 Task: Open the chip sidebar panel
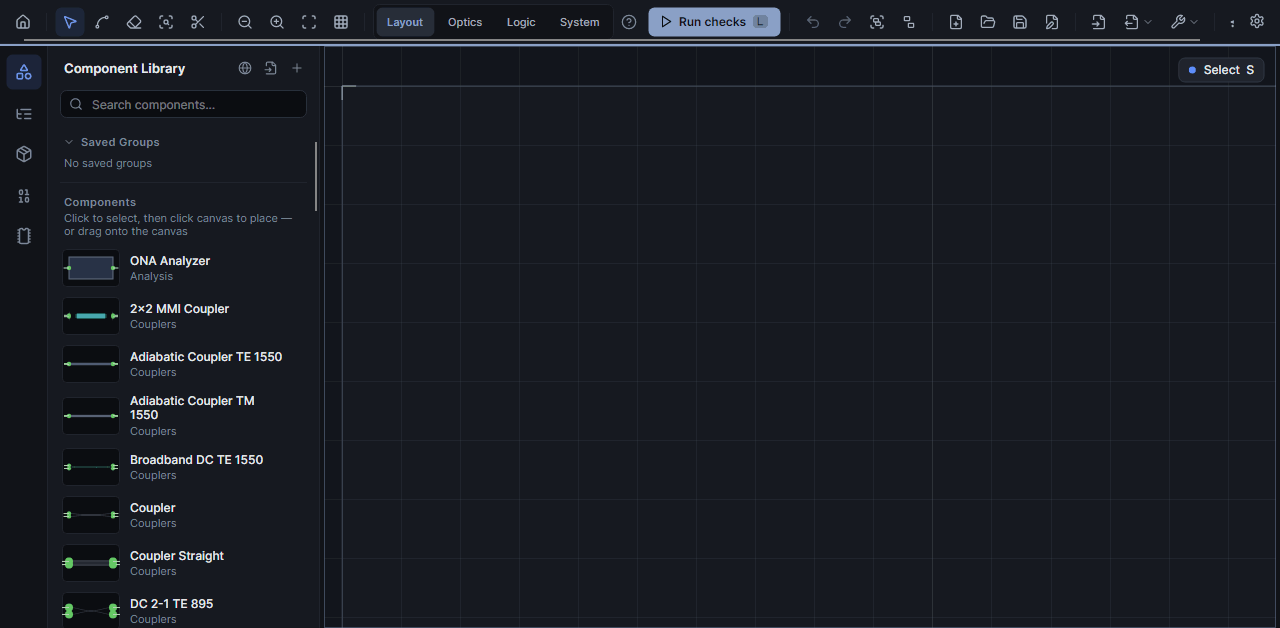point(24,236)
